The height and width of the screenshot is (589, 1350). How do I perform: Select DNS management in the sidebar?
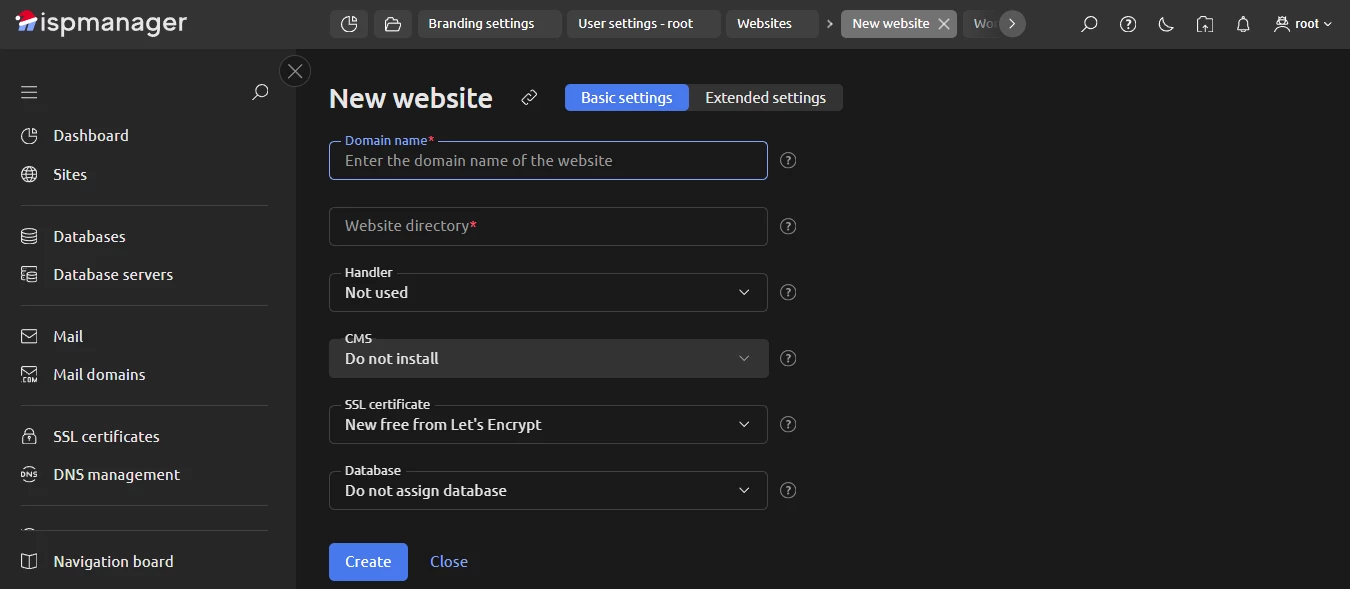point(116,474)
